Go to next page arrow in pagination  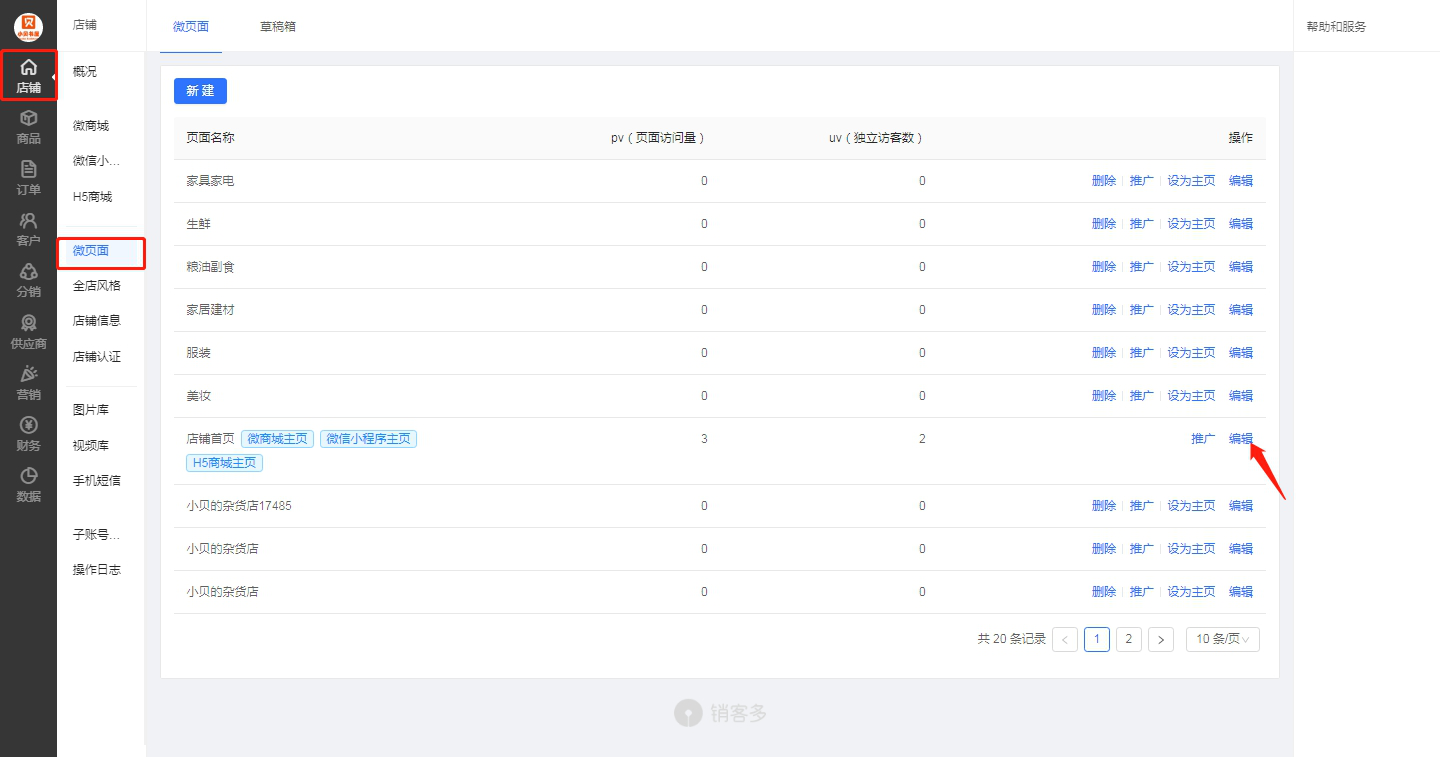pos(1160,639)
